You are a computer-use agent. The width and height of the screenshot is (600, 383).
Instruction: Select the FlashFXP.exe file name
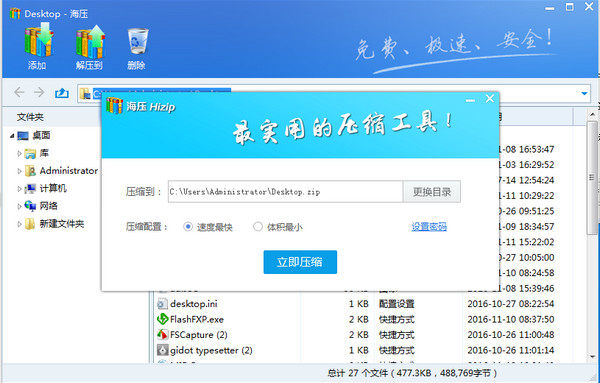(x=197, y=319)
